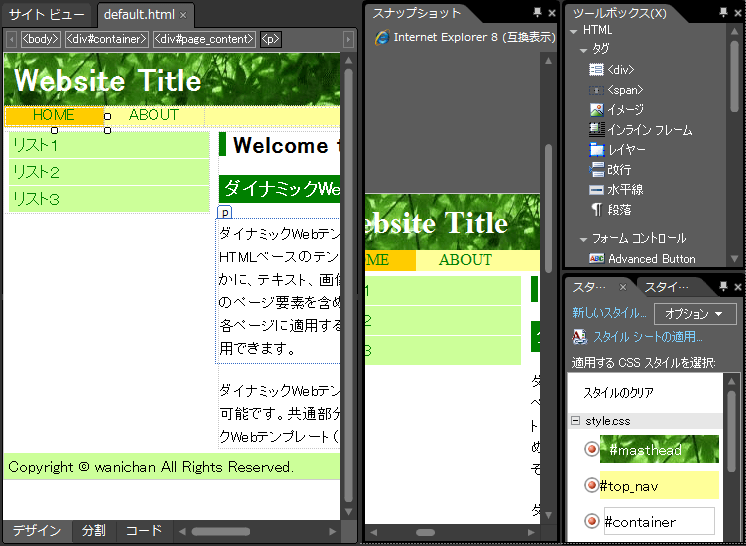746x546 pixels.
Task: Click the Internet Explorer 8 snapshot icon
Action: point(382,38)
